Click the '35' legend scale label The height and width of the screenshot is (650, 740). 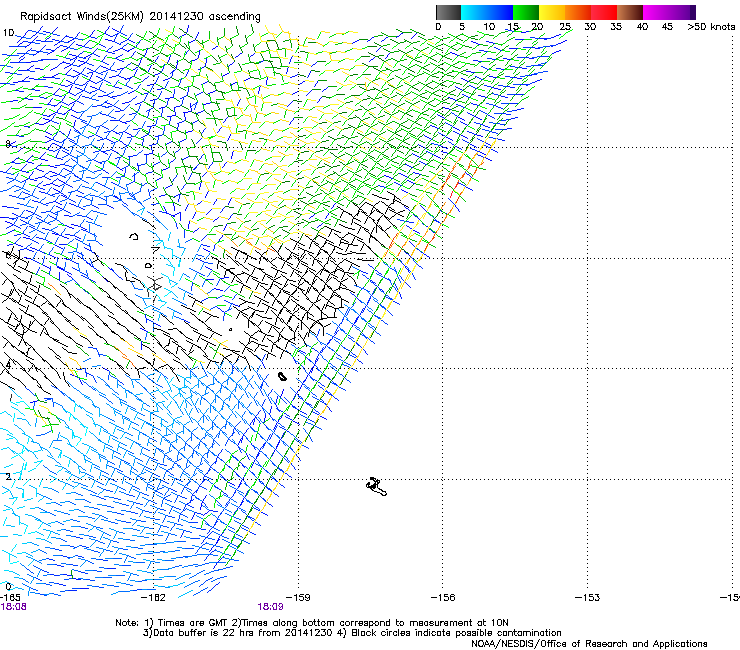click(x=616, y=27)
